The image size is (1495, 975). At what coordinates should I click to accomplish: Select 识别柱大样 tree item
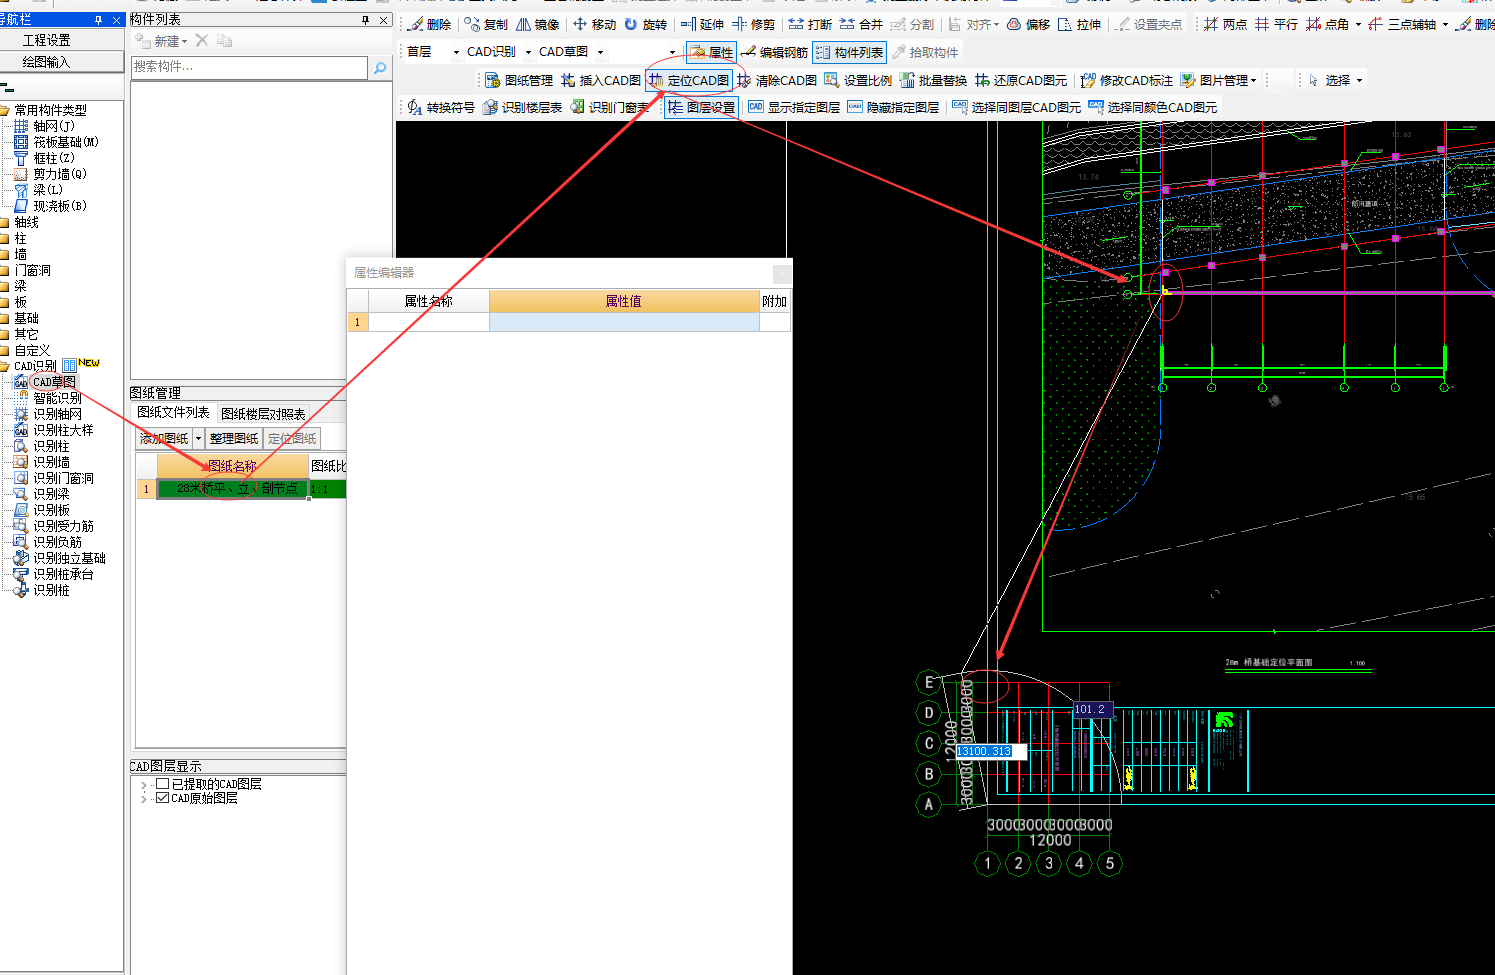63,430
